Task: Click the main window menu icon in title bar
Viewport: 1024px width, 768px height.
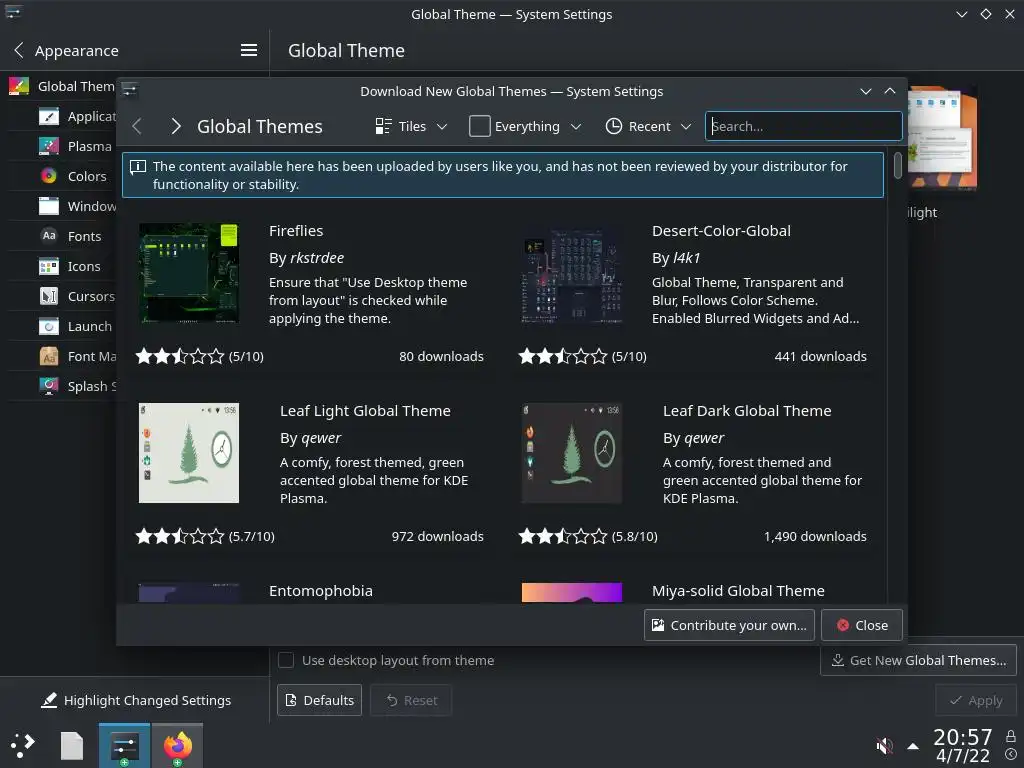Action: coord(13,12)
